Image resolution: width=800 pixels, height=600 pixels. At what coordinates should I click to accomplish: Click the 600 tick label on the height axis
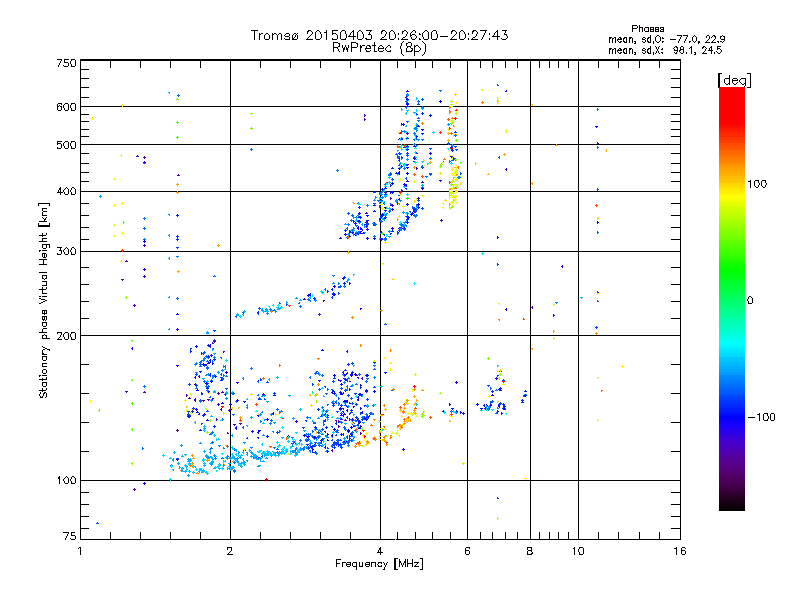pyautogui.click(x=66, y=107)
